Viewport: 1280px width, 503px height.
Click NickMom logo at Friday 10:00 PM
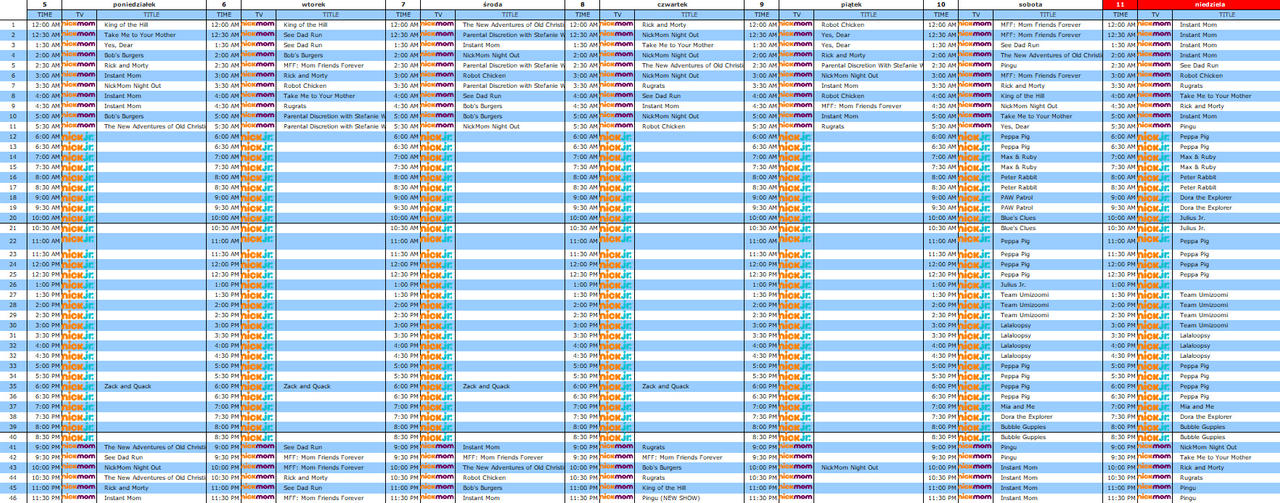coord(797,467)
